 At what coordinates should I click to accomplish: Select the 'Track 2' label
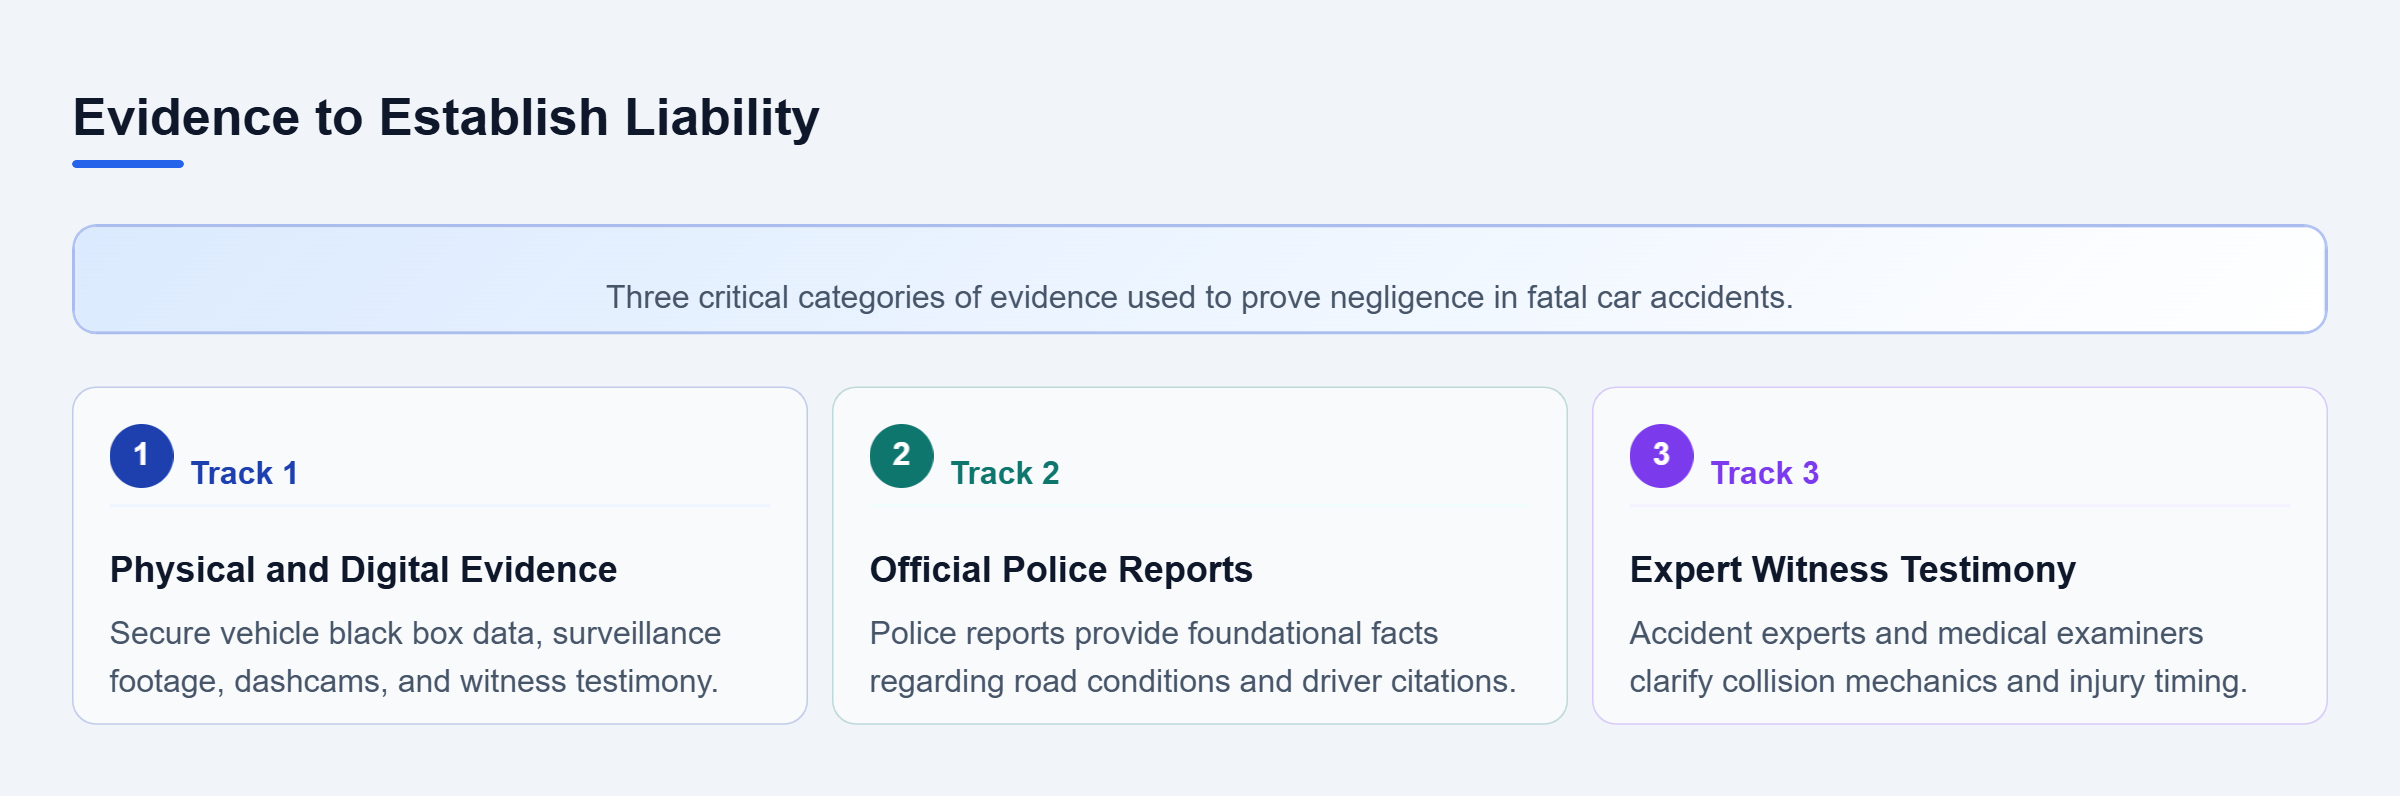(1005, 473)
